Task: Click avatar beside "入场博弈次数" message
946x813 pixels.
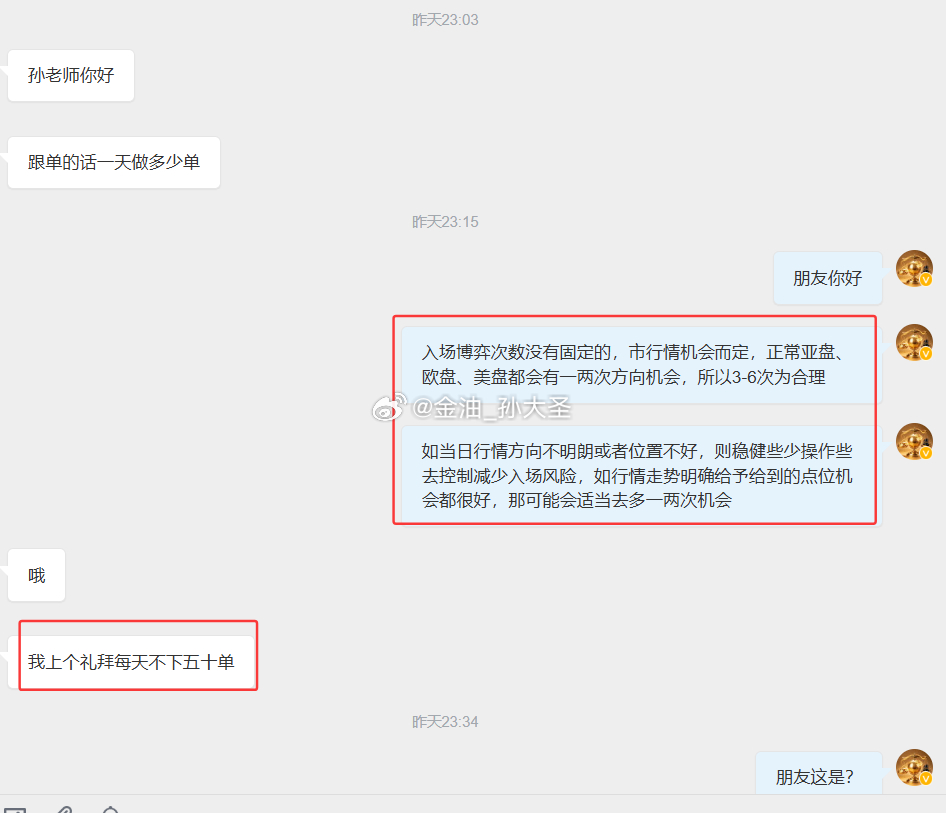Action: point(914,343)
